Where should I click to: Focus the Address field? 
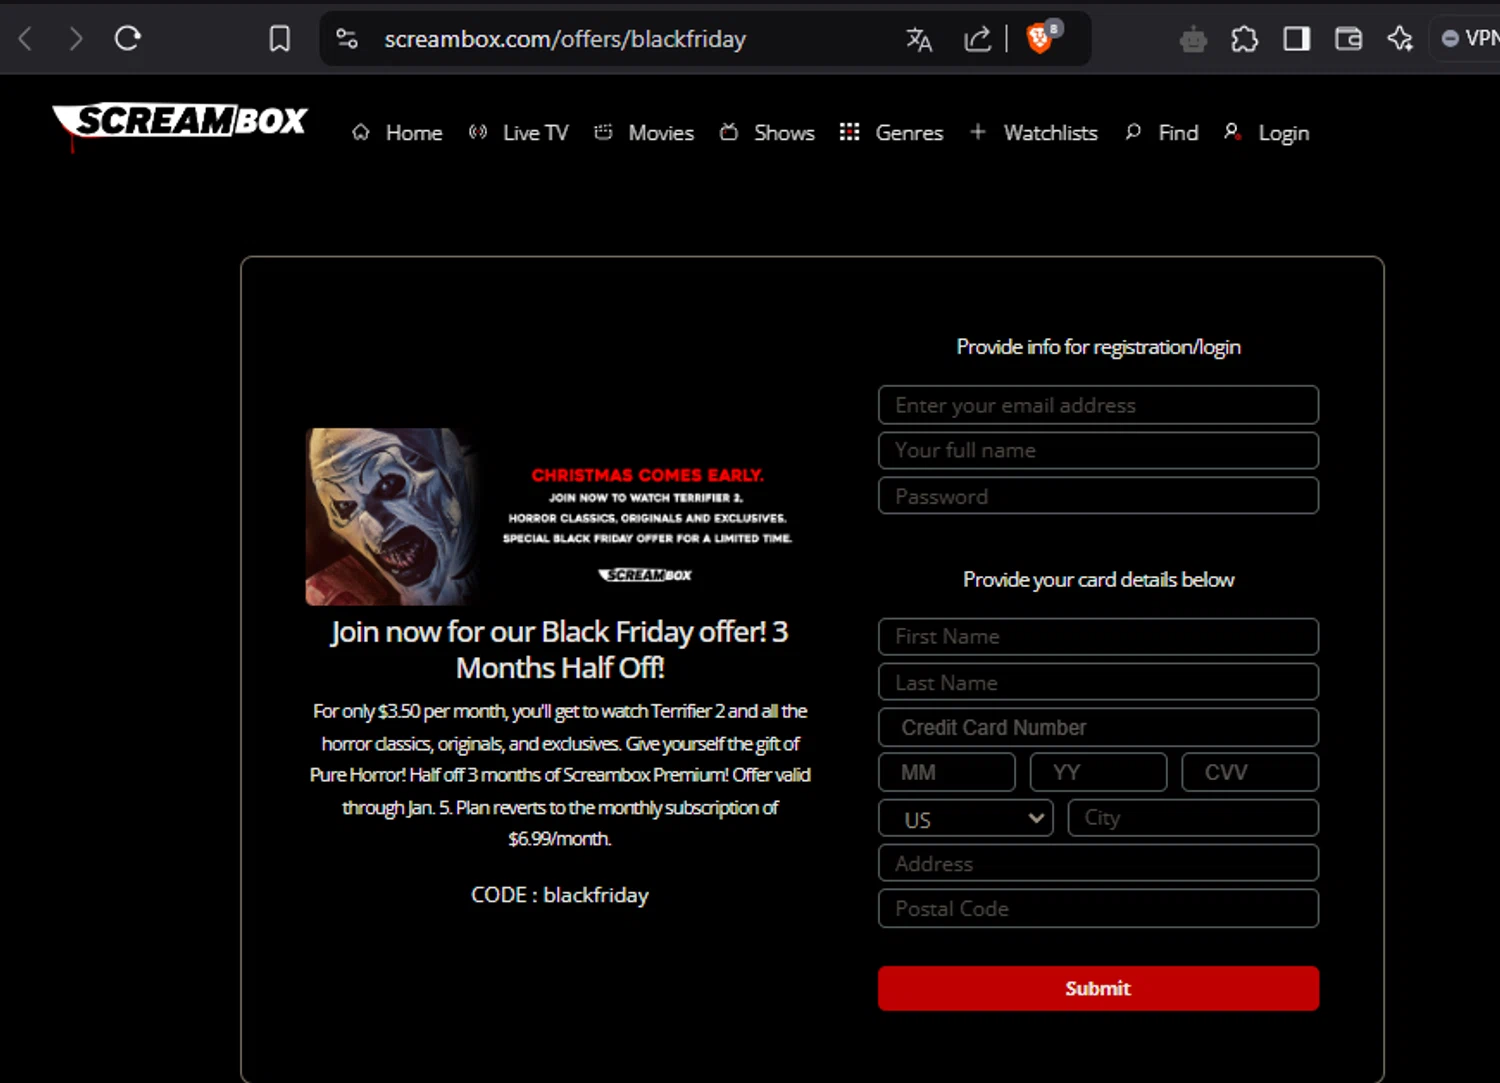point(1098,863)
